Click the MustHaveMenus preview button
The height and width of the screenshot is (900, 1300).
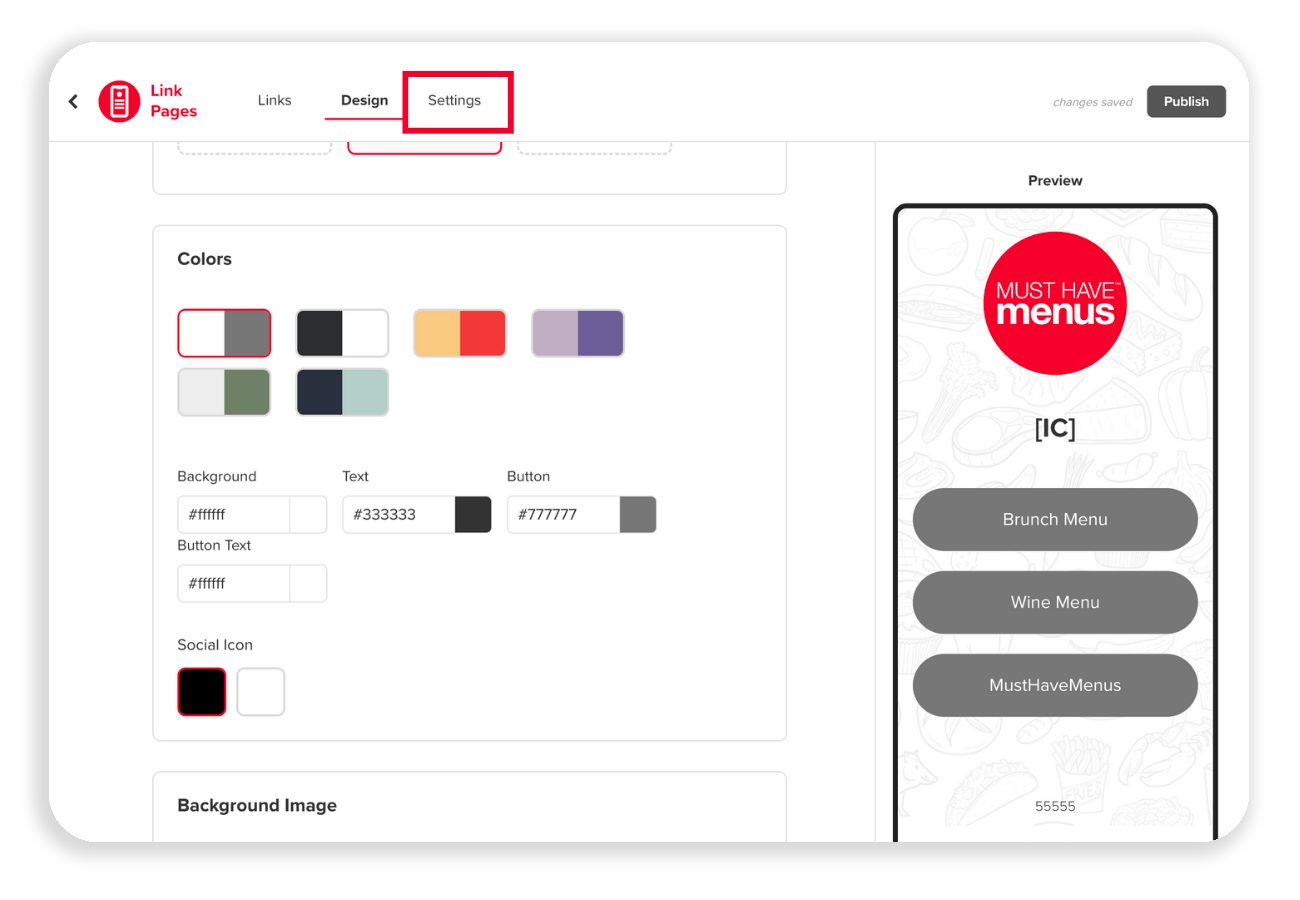click(1055, 685)
